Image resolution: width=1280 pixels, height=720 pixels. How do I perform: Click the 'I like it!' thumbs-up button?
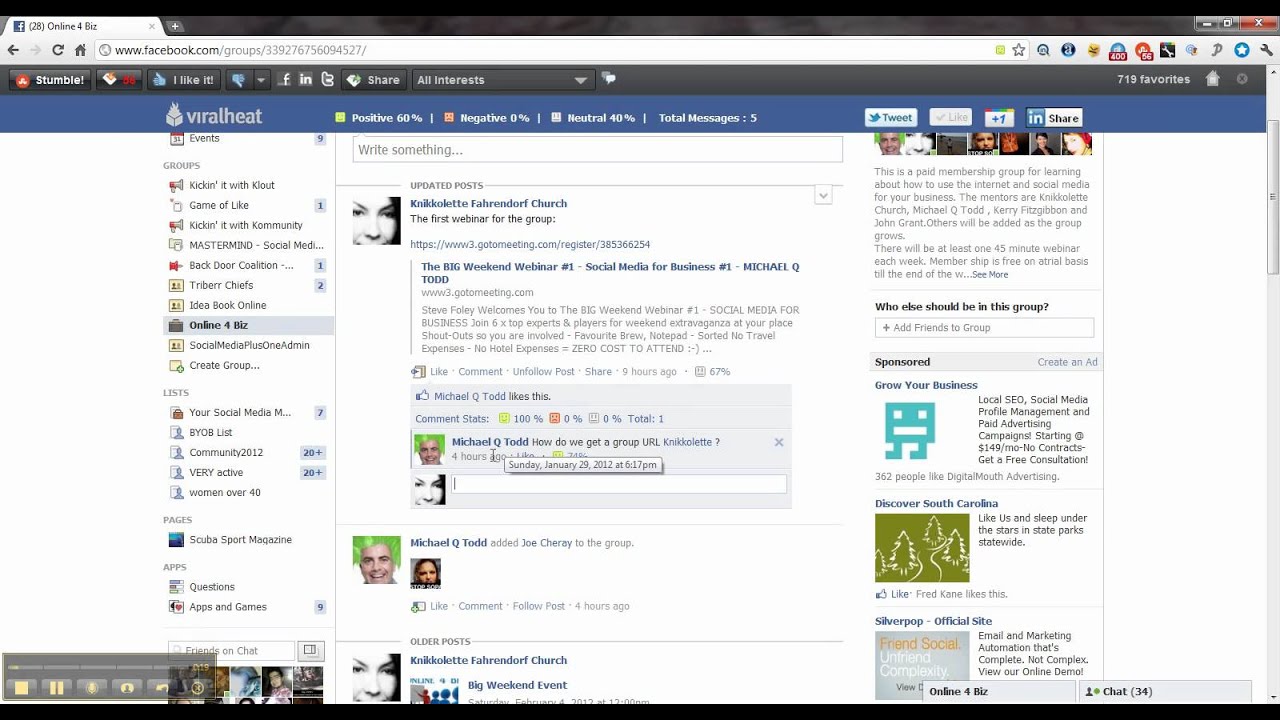(183, 80)
